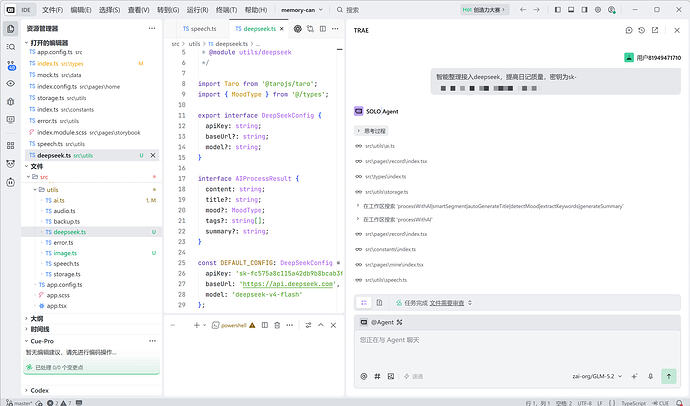Open the search view in activity bar
690x406 pixels.
tap(11, 47)
